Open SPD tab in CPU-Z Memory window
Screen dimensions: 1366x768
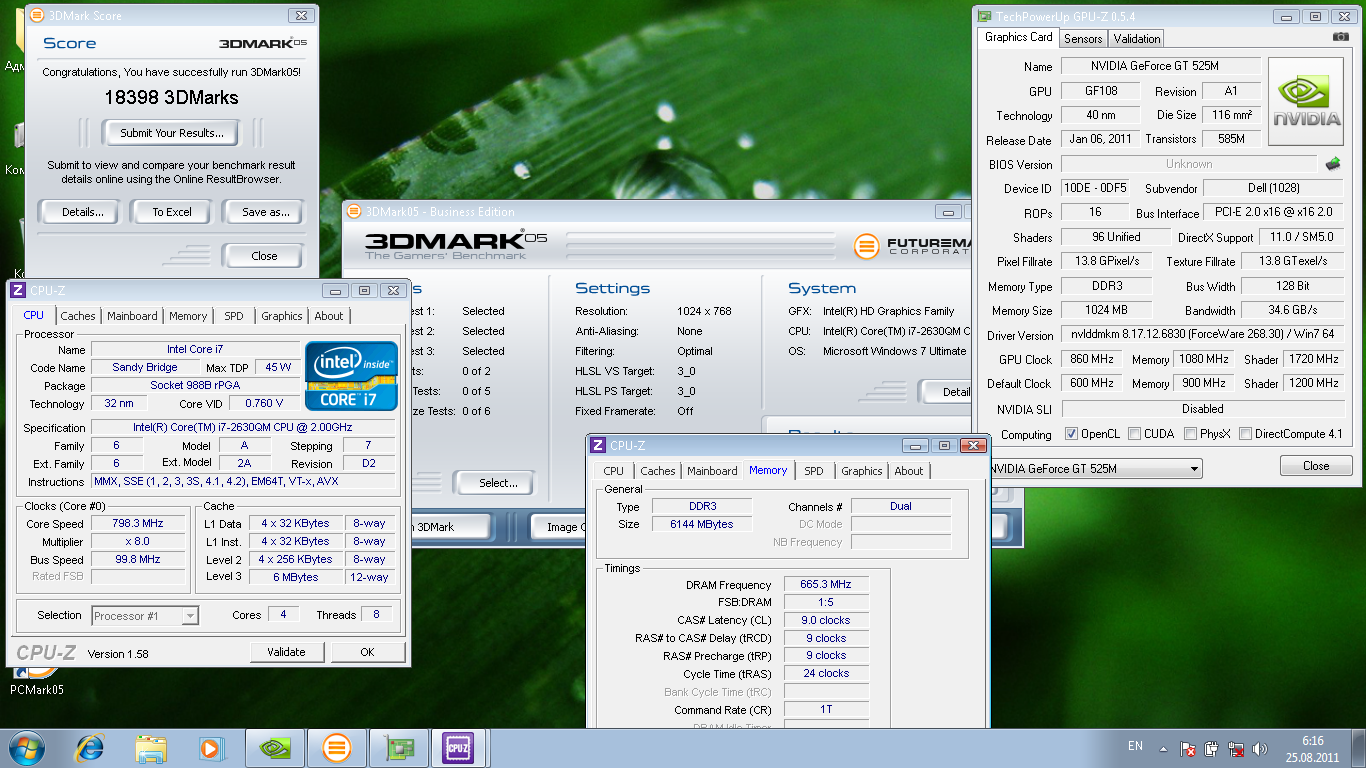(814, 471)
